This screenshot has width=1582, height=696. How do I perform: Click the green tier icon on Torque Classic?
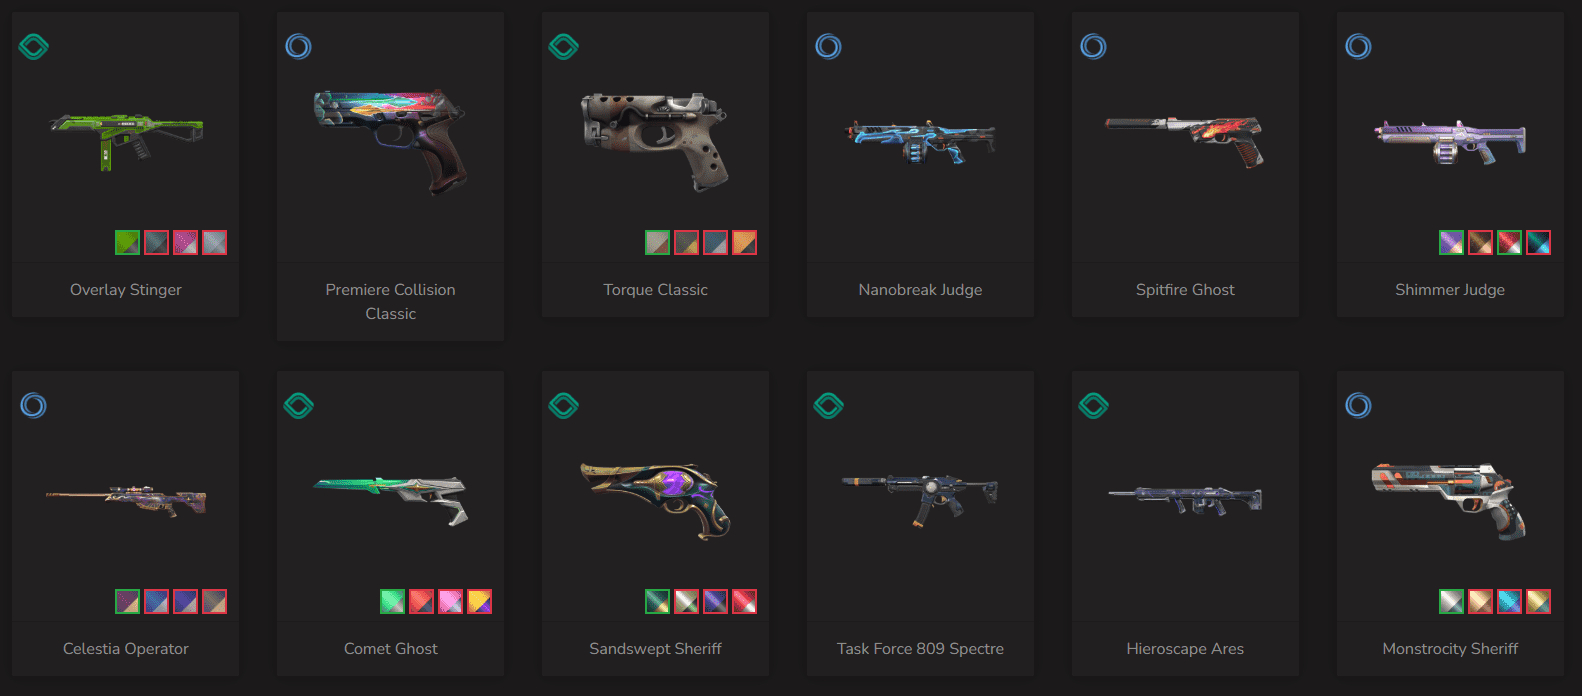564,46
